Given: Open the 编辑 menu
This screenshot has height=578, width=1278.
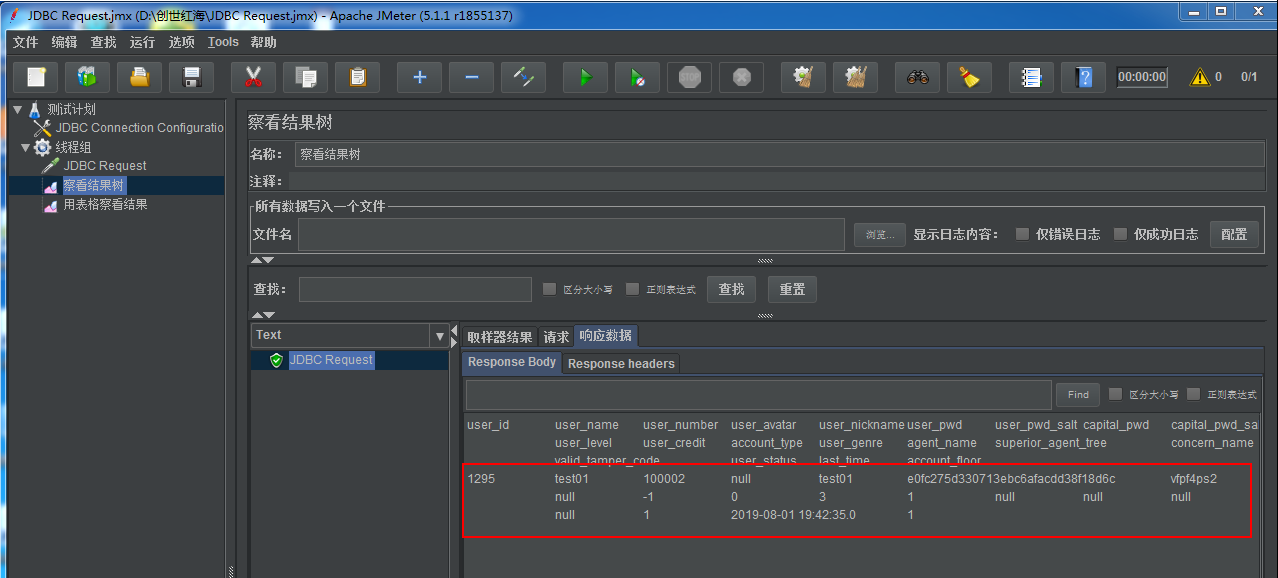Looking at the screenshot, I should [x=64, y=42].
